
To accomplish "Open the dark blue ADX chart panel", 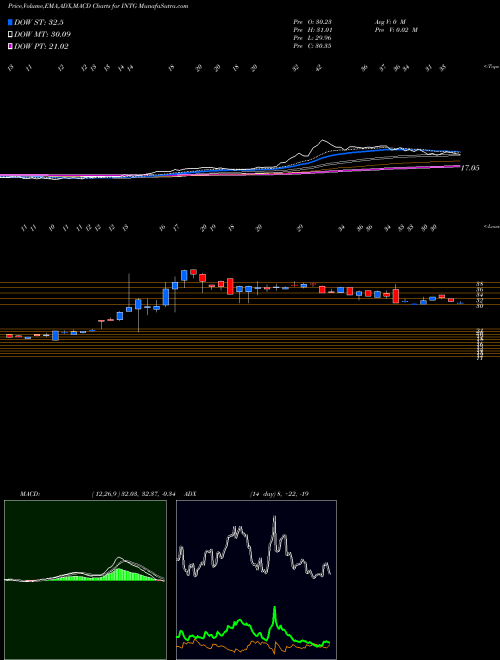I will 256,580.
